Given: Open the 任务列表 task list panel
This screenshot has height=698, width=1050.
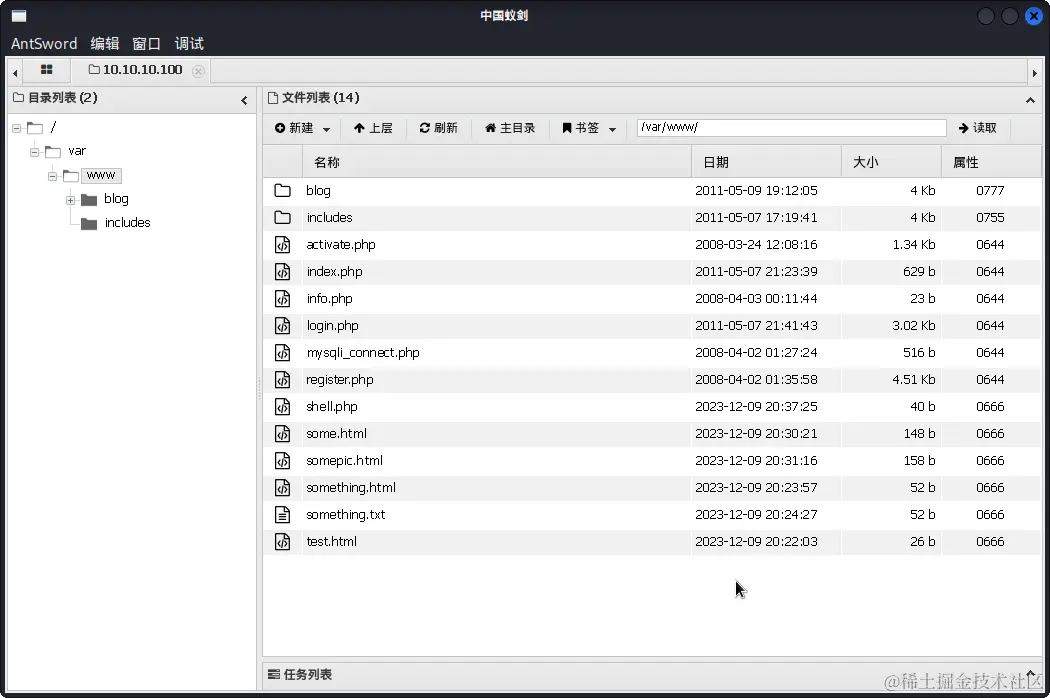Looking at the screenshot, I should click(300, 674).
